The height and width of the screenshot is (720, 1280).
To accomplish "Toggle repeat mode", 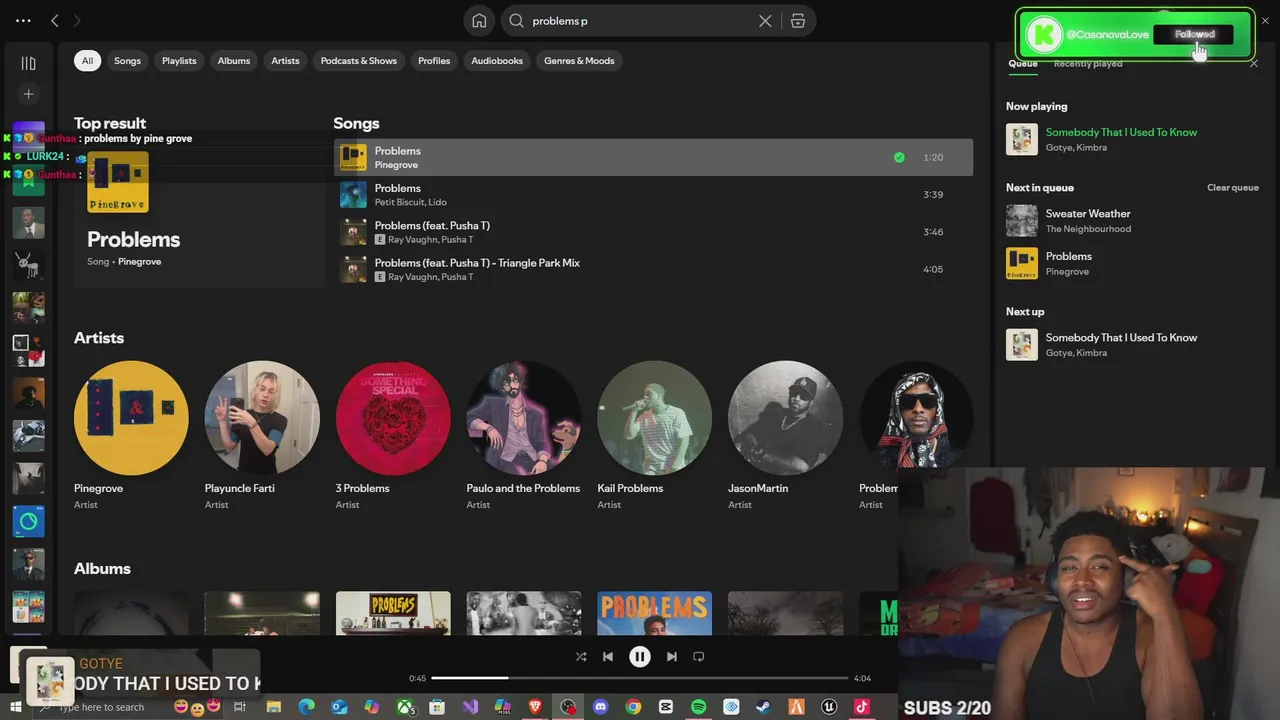I will click(699, 657).
